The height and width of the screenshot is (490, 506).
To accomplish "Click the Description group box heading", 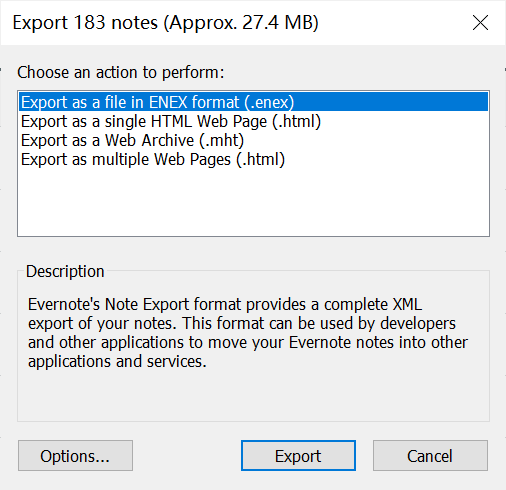I will point(65,271).
